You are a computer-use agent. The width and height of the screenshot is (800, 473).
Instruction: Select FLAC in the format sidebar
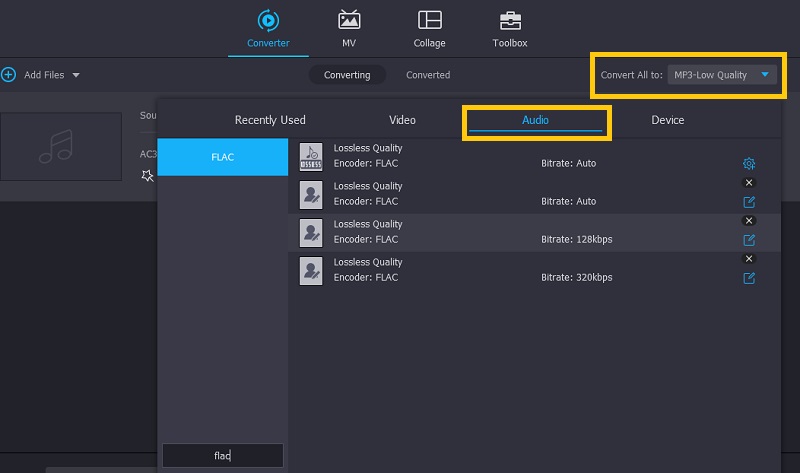click(x=223, y=157)
